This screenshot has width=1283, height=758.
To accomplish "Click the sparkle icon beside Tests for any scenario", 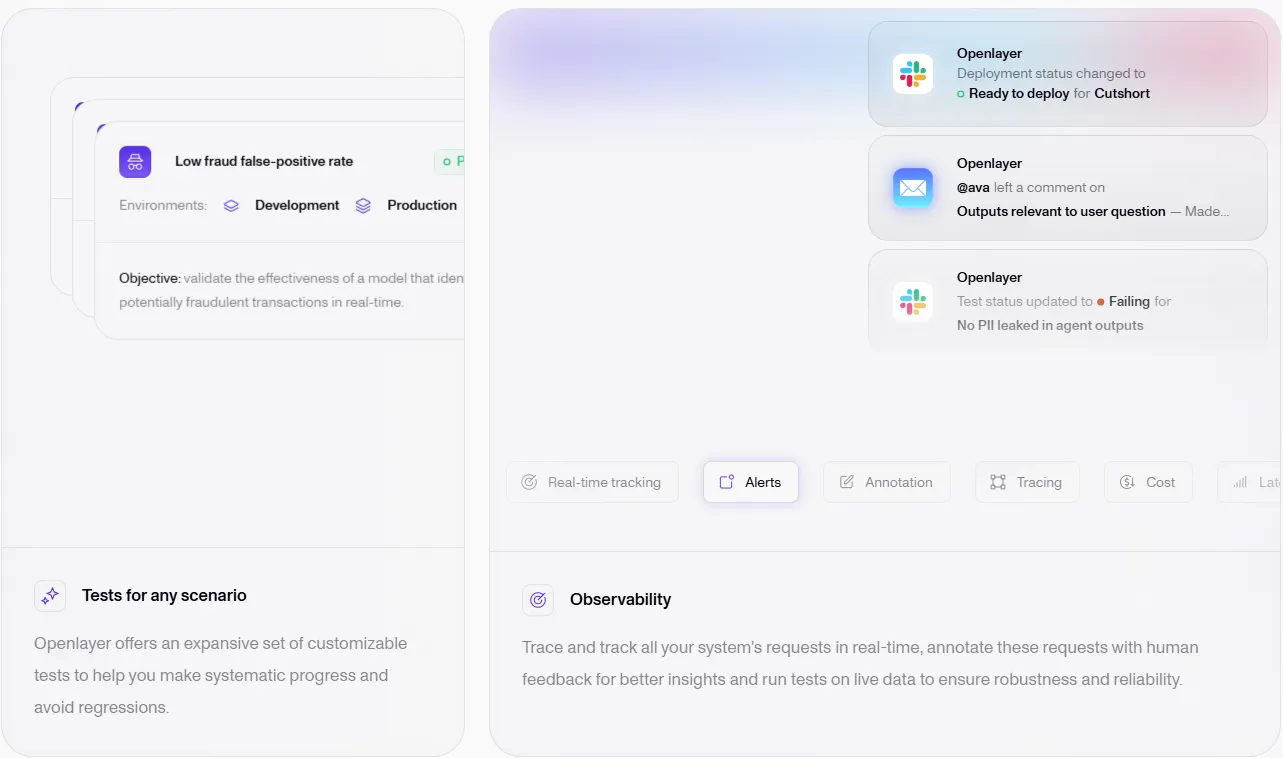I will pyautogui.click(x=50, y=596).
